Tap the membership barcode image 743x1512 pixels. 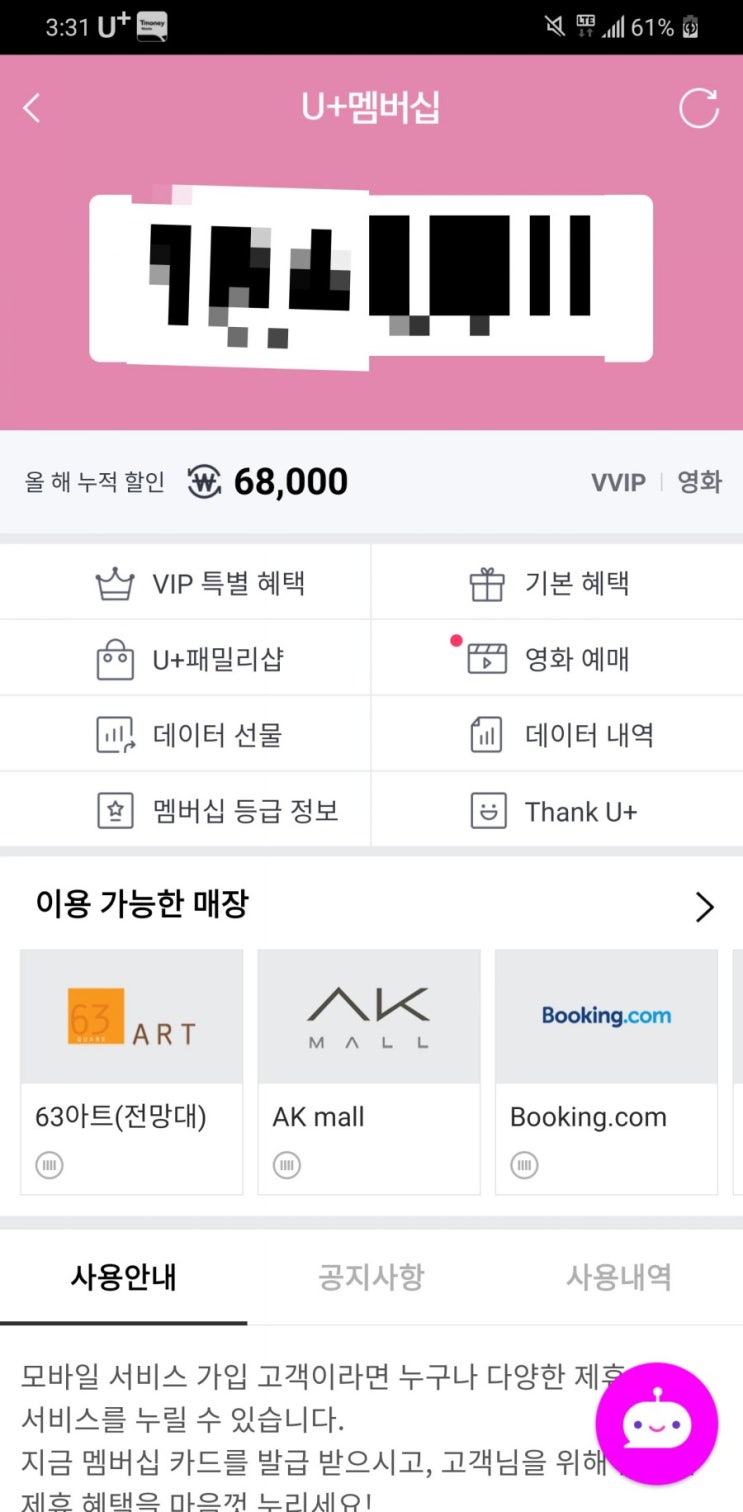[371, 280]
